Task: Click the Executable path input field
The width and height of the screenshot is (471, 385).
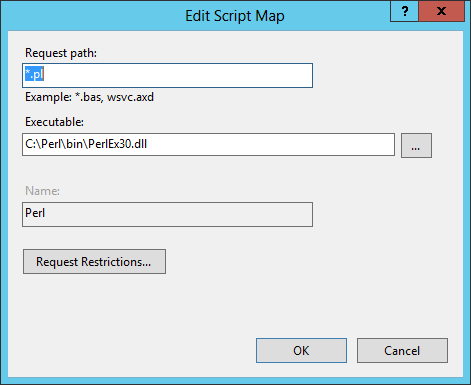Action: pos(208,145)
